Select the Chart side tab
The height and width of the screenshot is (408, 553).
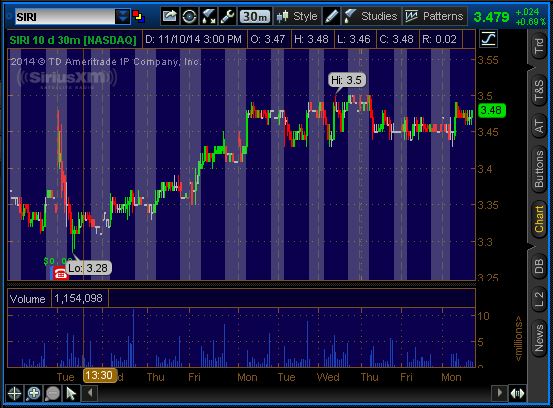539,219
